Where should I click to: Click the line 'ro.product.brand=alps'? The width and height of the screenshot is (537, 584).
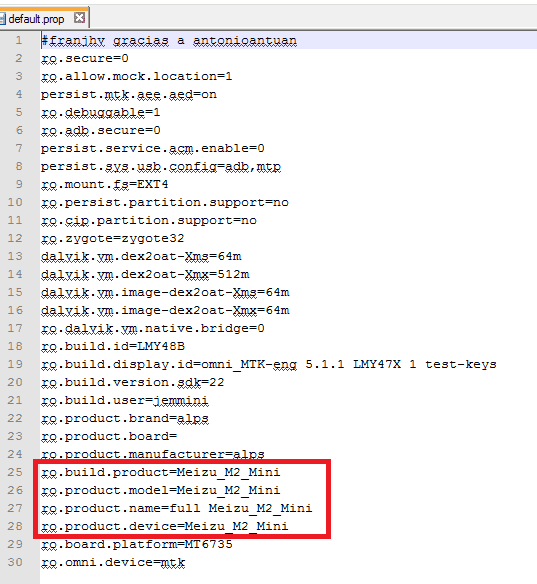125,418
